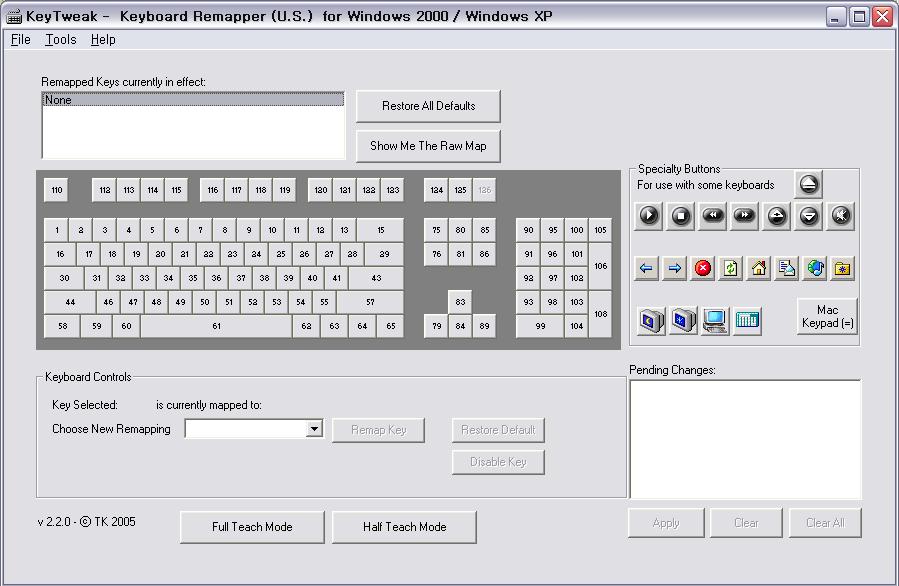Open the Tools menu
Viewport: 899px width, 586px height.
pos(61,40)
